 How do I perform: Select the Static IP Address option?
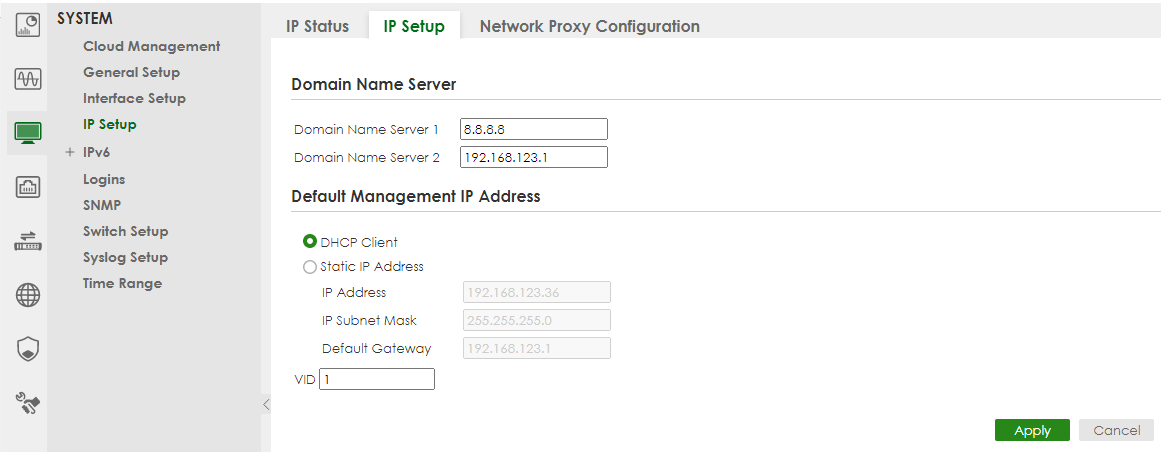[310, 267]
